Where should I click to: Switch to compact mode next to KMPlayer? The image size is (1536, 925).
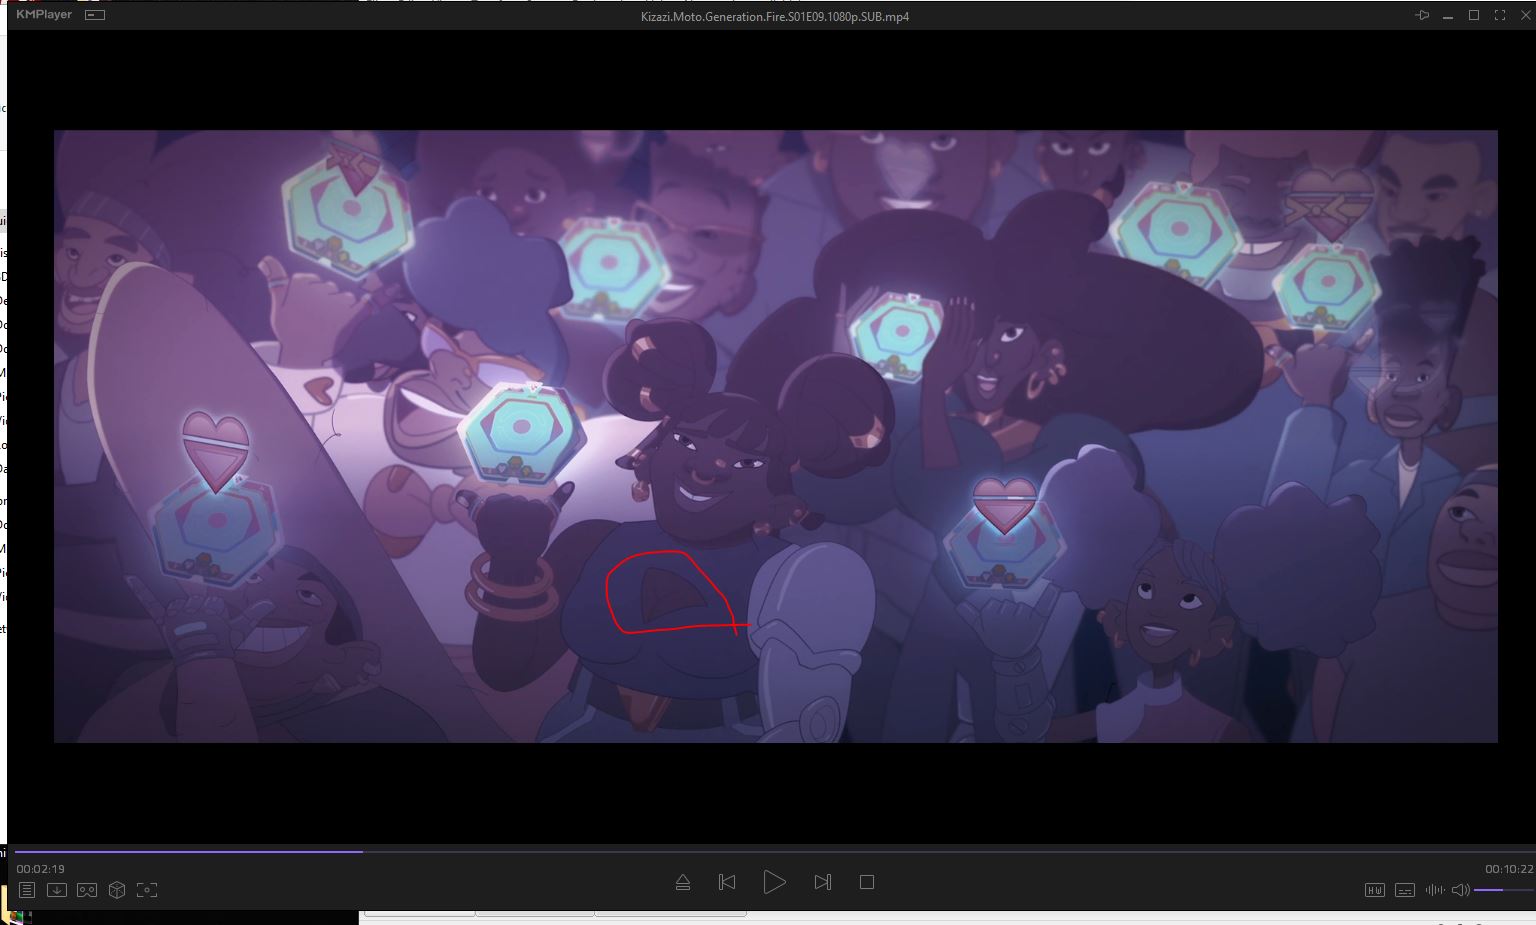[x=95, y=15]
